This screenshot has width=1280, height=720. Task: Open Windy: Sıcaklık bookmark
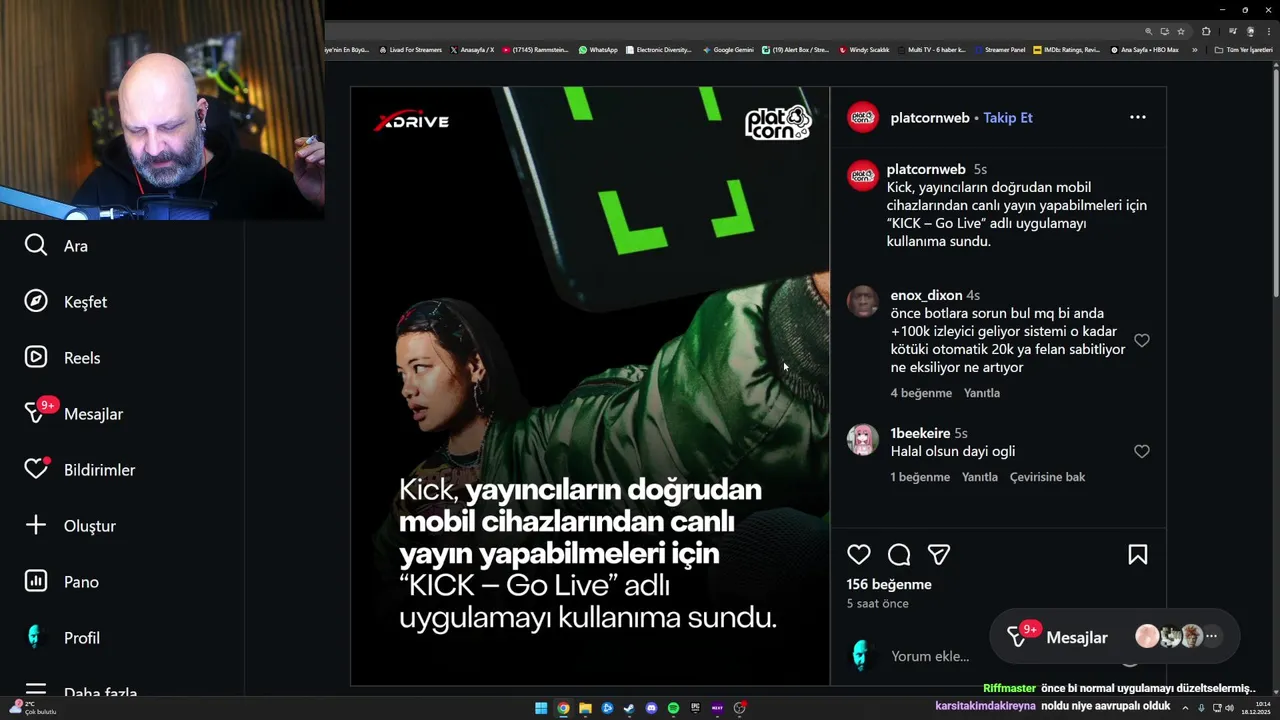click(865, 49)
